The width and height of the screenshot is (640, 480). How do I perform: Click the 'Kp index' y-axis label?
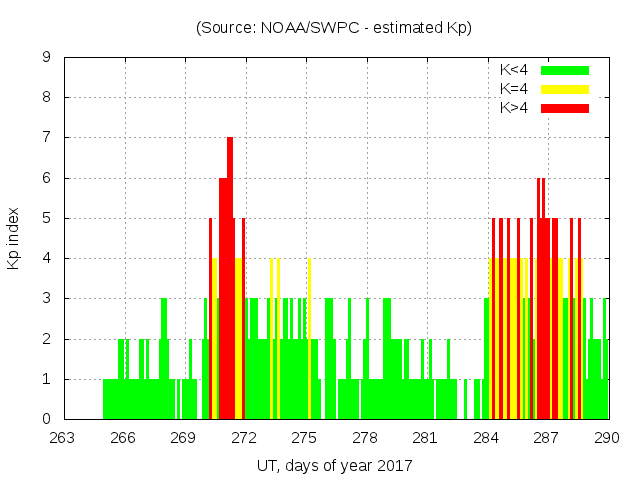(14, 238)
